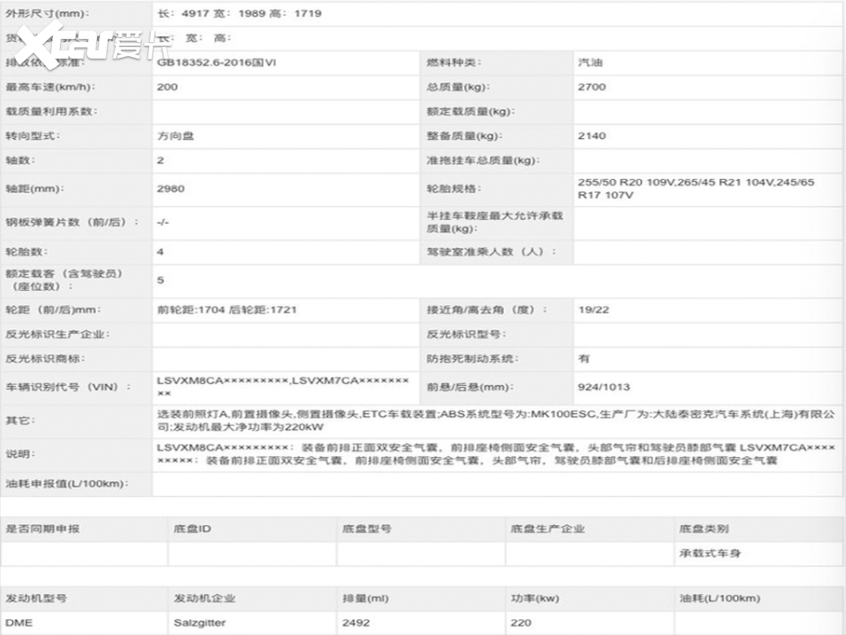Click the 反光标识型号 label
This screenshot has width=846, height=635.
[466, 334]
